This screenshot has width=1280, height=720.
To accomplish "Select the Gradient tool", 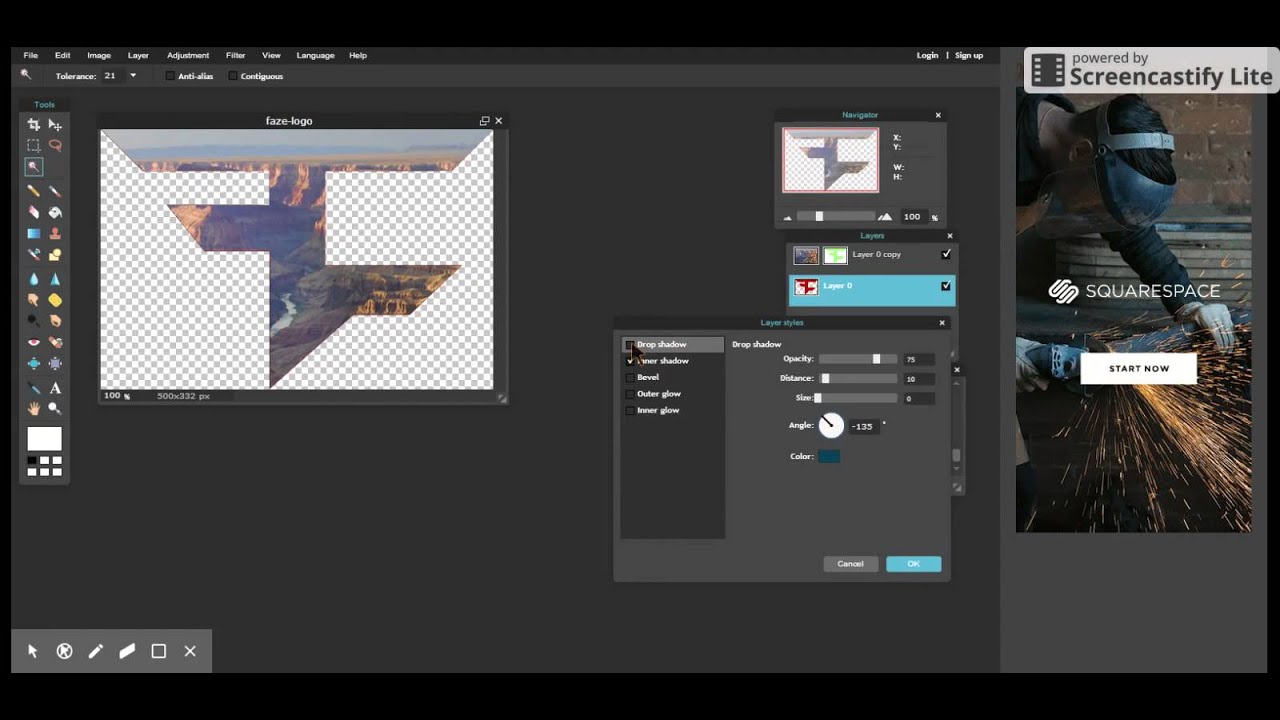I will (x=33, y=233).
